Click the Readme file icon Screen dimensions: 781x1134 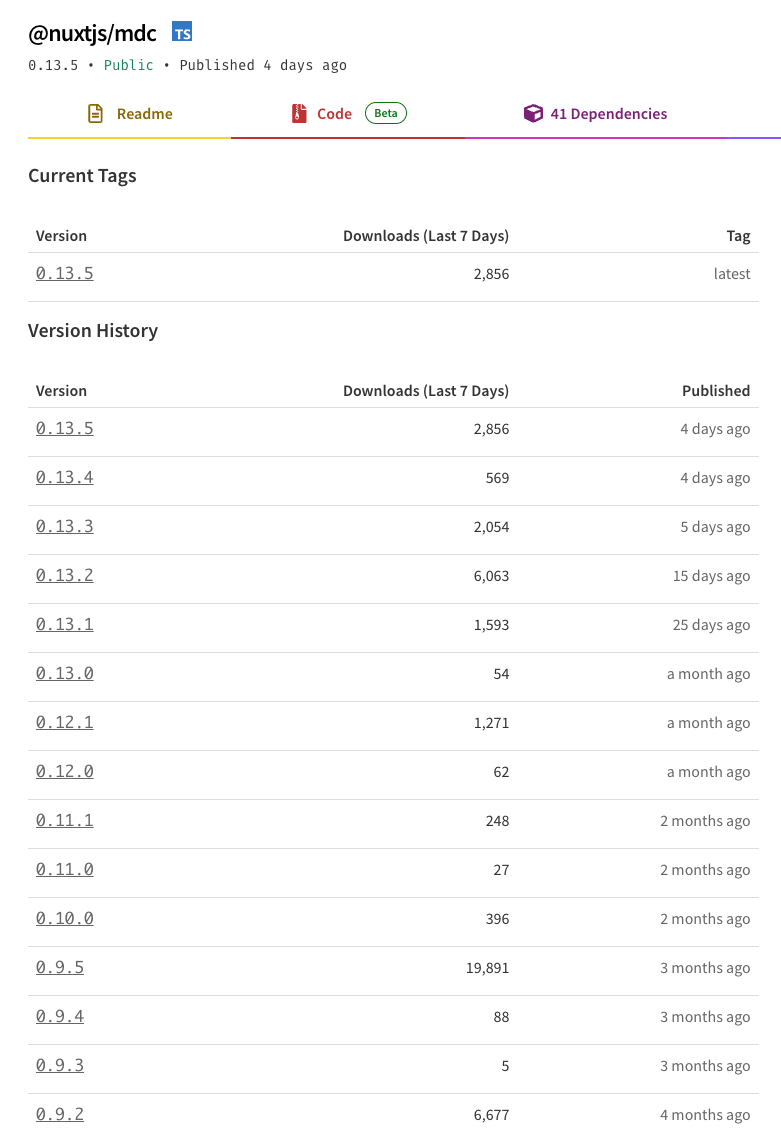(96, 114)
